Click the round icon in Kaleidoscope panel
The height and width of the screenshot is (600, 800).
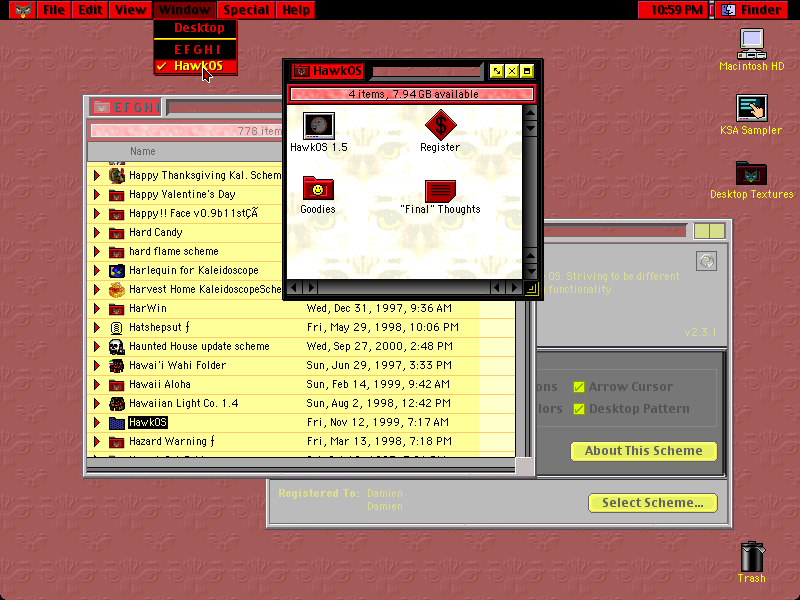pyautogui.click(x=706, y=261)
